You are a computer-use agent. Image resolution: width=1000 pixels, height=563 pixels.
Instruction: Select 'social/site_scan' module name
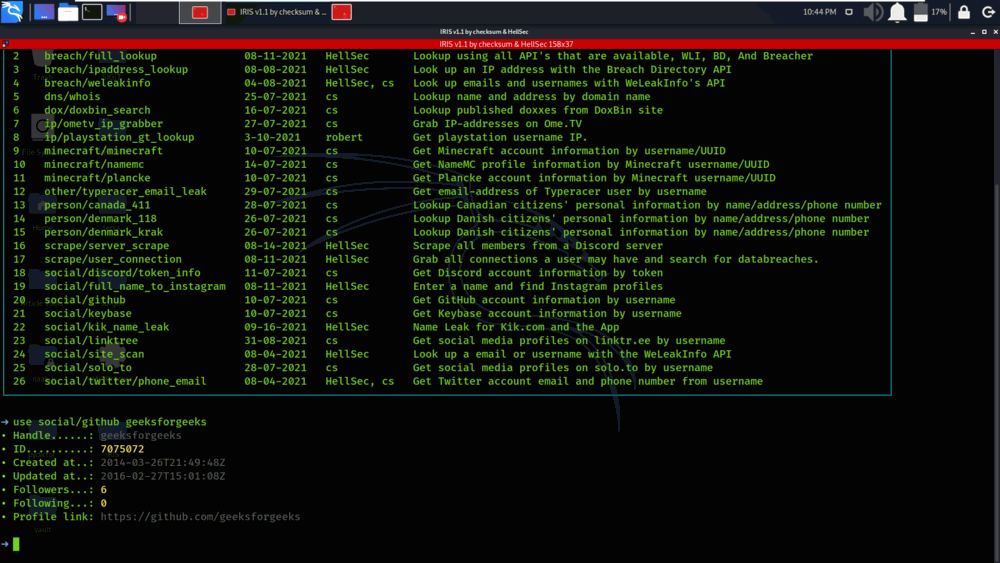tap(94, 354)
